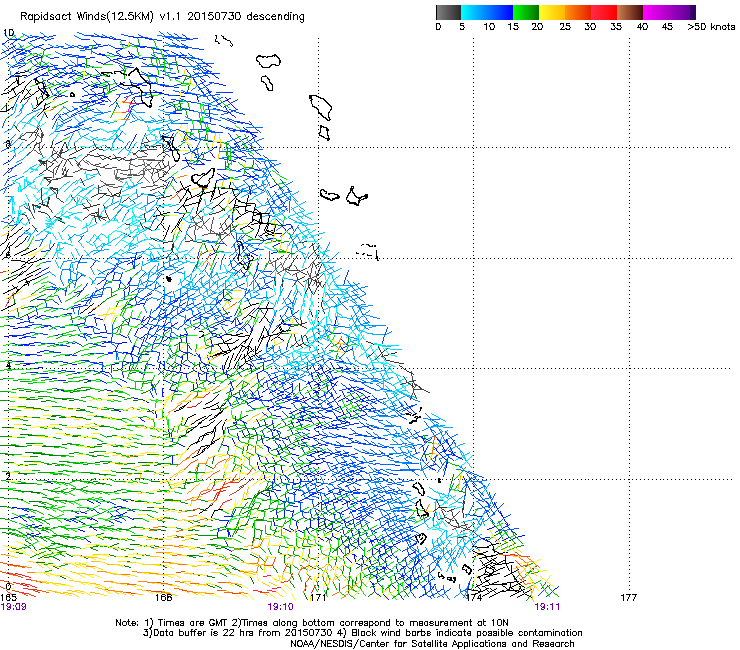Click the red 30-35 knots legend segment

tap(604, 12)
